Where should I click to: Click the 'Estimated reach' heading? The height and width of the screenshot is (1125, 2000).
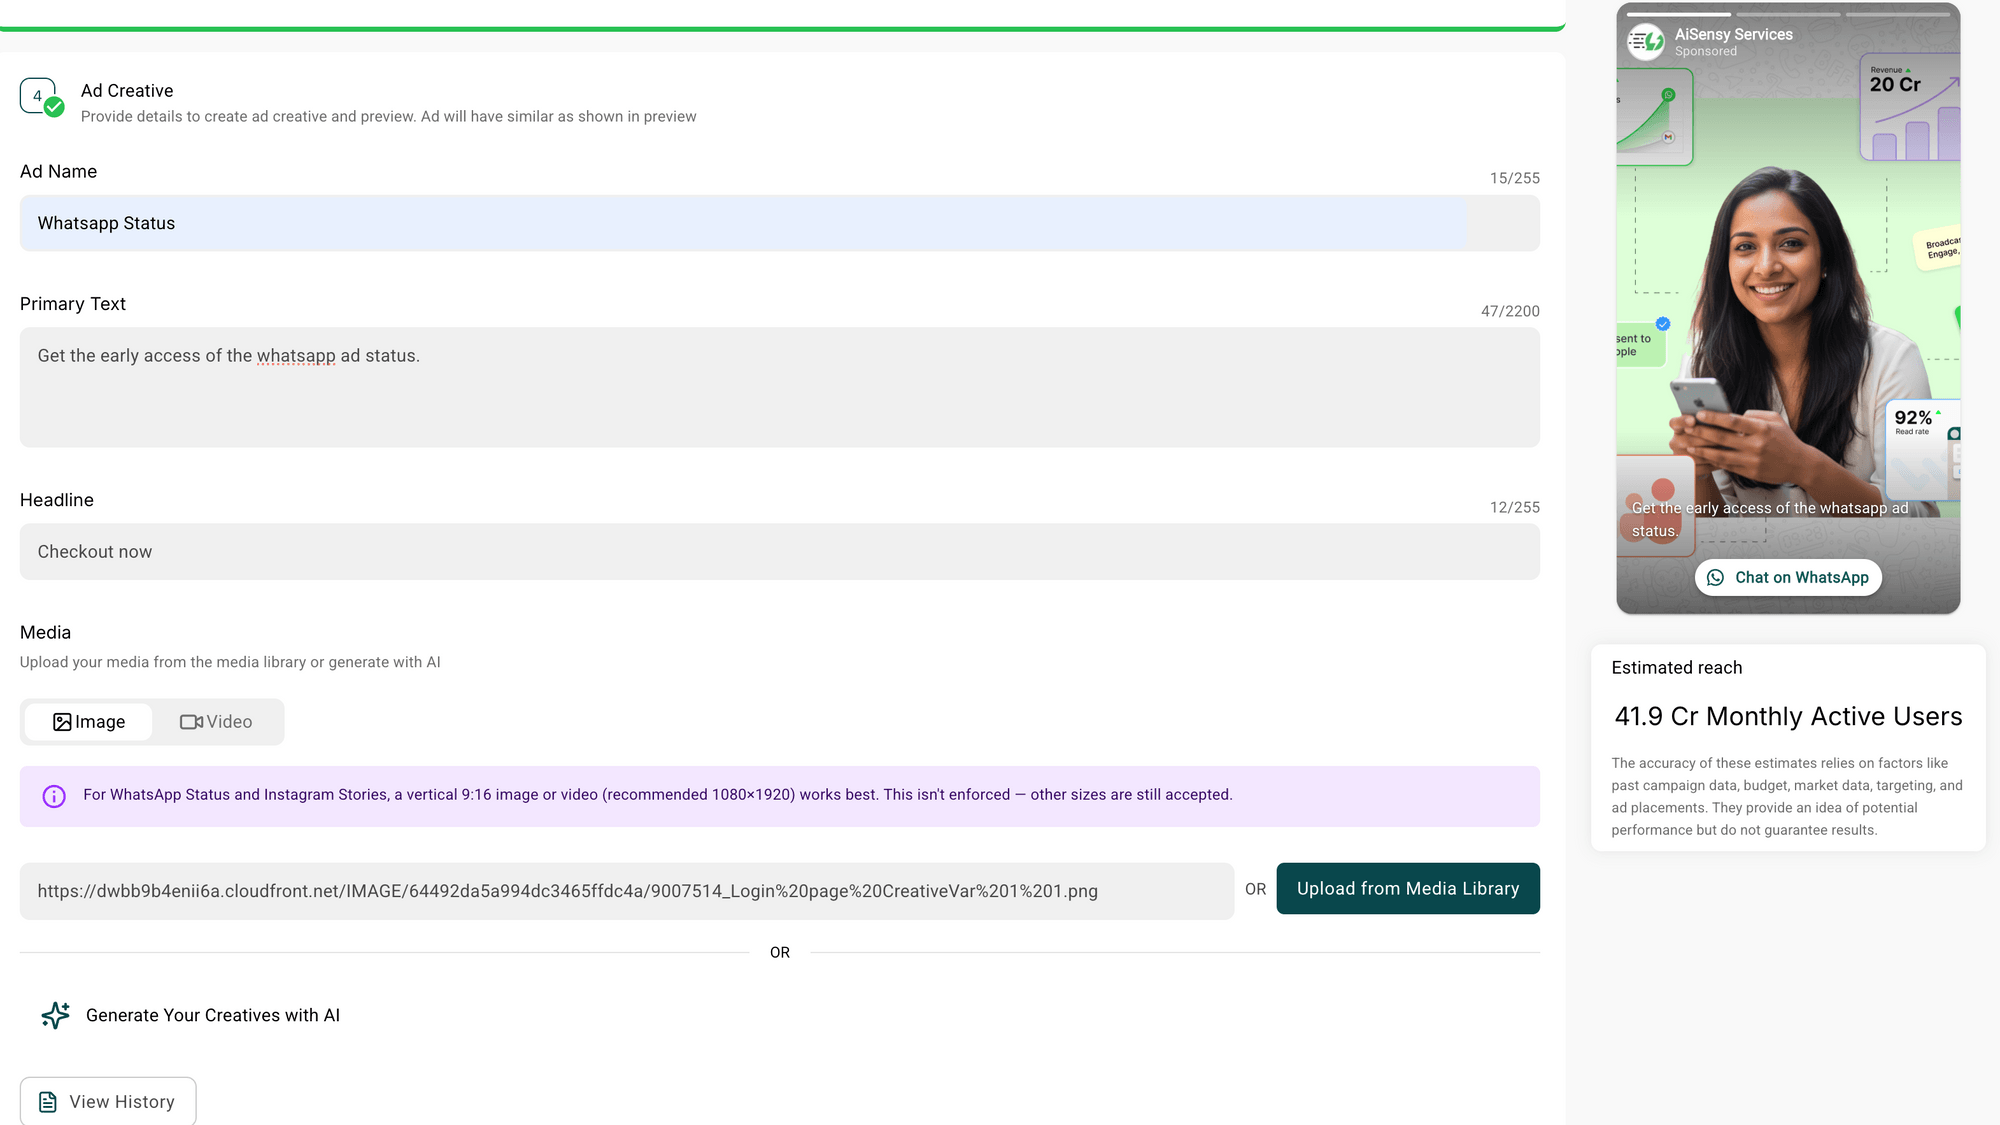coord(1677,668)
